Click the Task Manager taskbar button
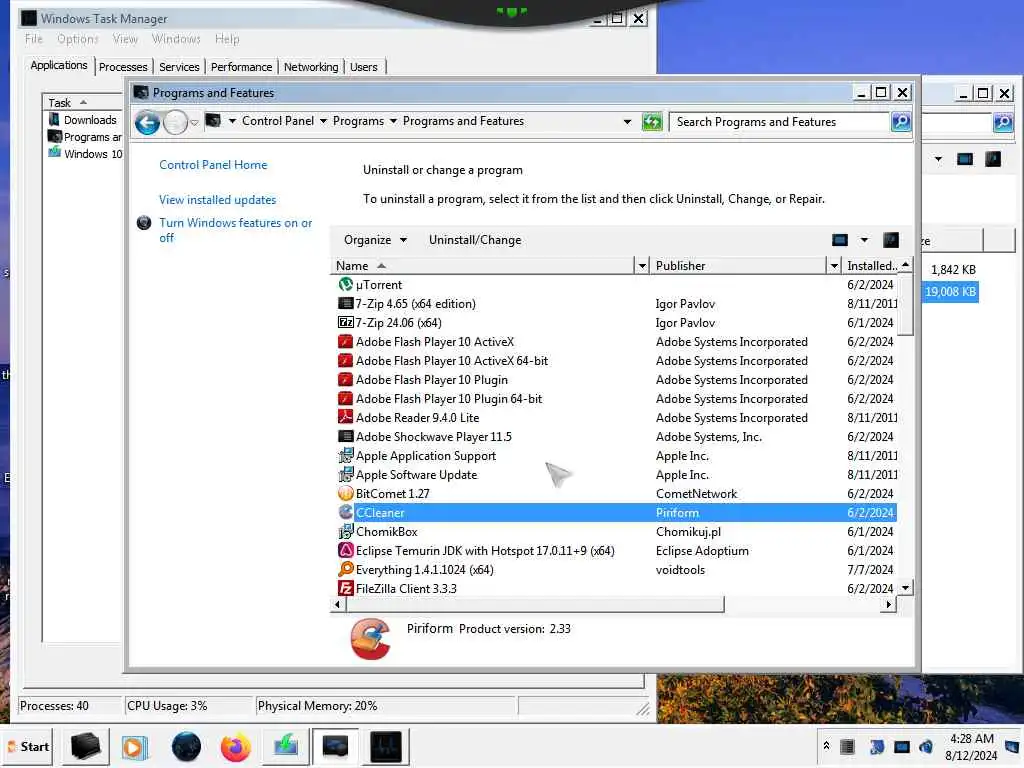 [x=386, y=746]
